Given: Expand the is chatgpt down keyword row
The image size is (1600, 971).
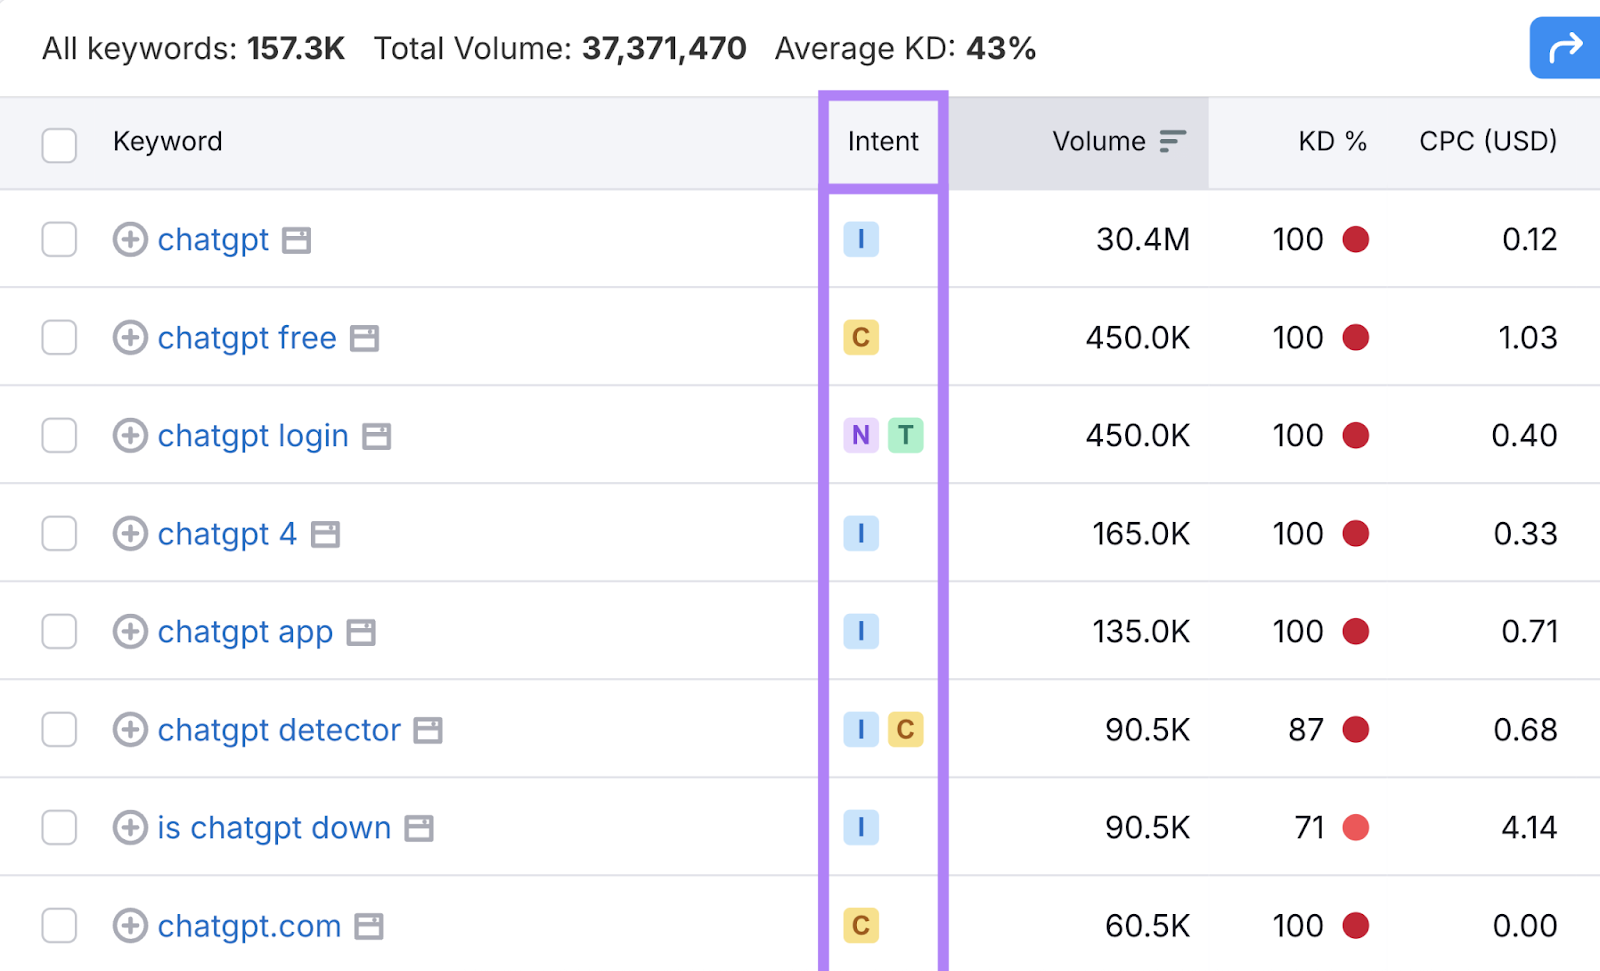Looking at the screenshot, I should (130, 827).
